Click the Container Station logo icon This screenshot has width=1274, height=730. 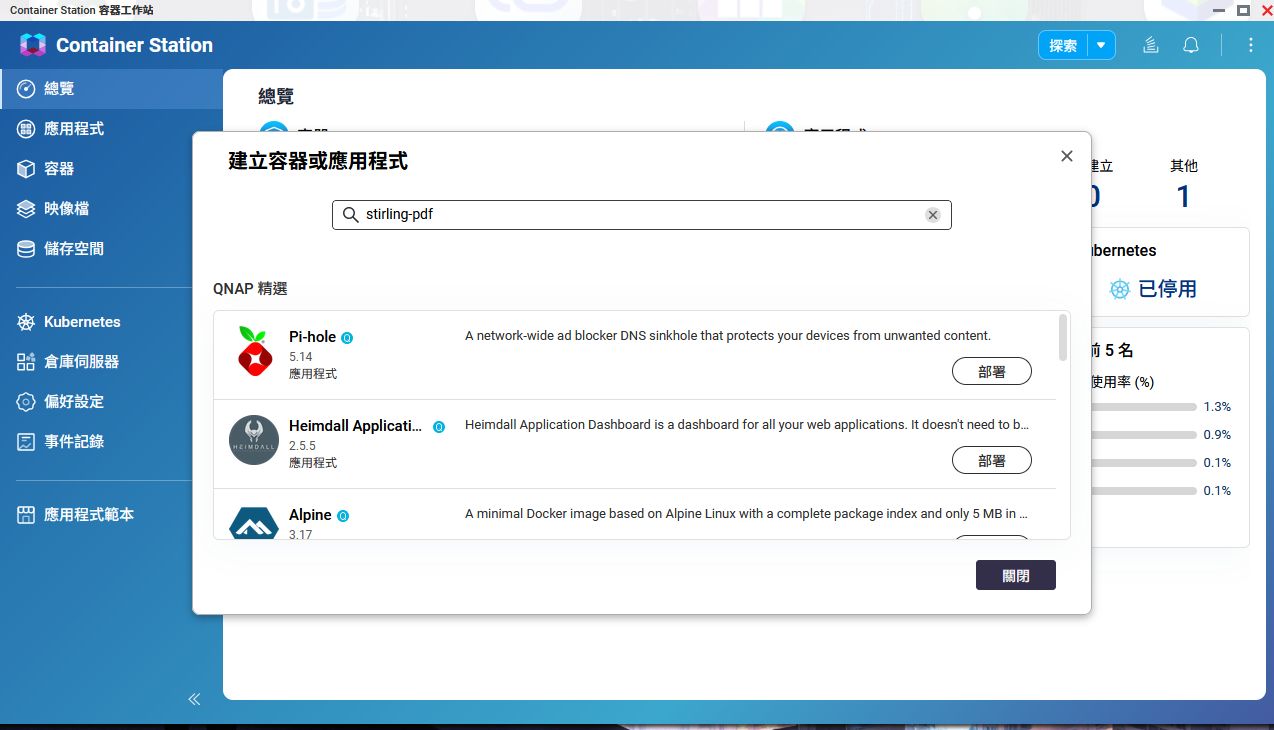[x=33, y=45]
